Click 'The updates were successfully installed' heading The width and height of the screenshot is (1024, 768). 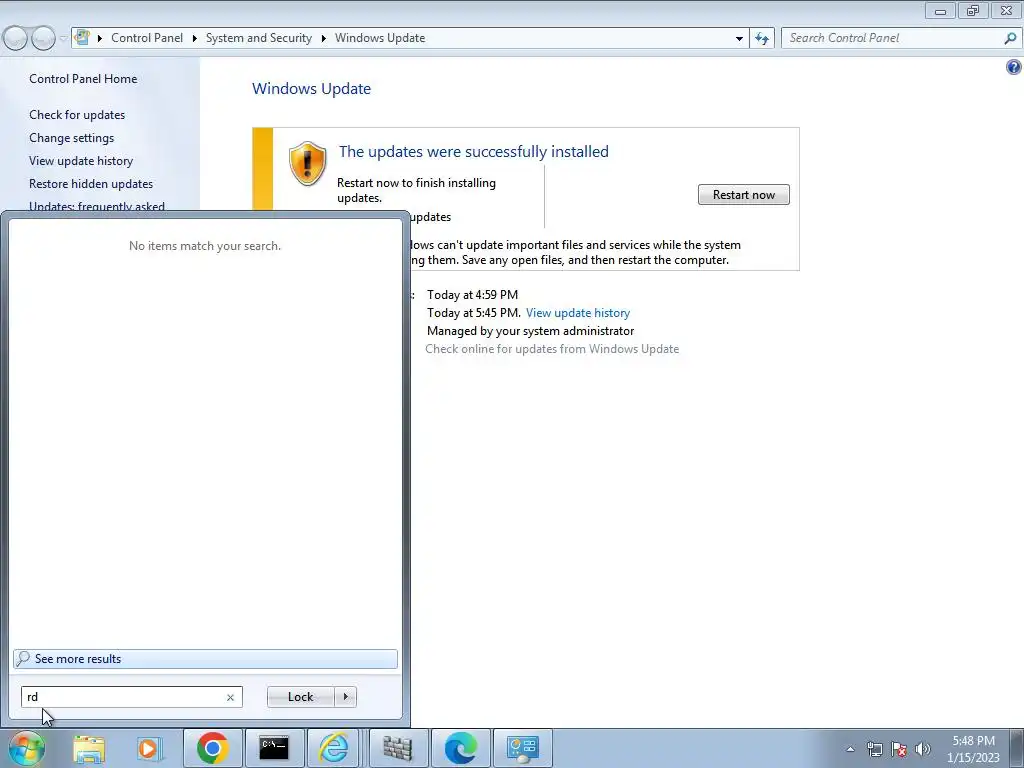pyautogui.click(x=473, y=152)
